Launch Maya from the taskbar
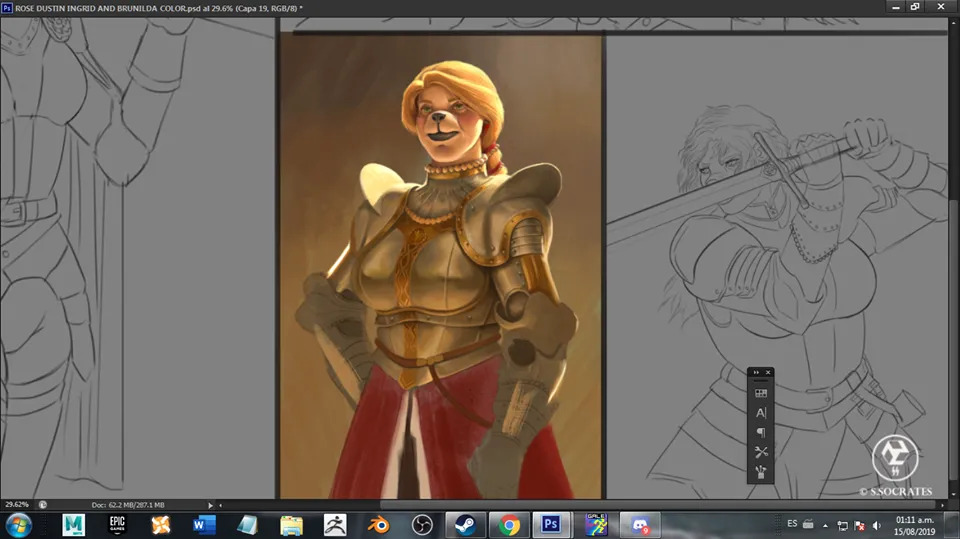 (x=73, y=525)
